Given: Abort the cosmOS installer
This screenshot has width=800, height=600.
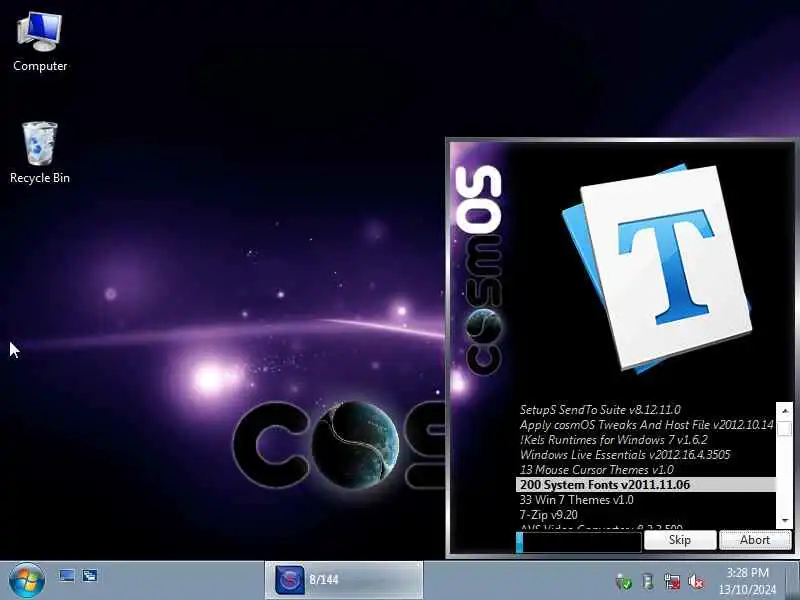Looking at the screenshot, I should (755, 540).
